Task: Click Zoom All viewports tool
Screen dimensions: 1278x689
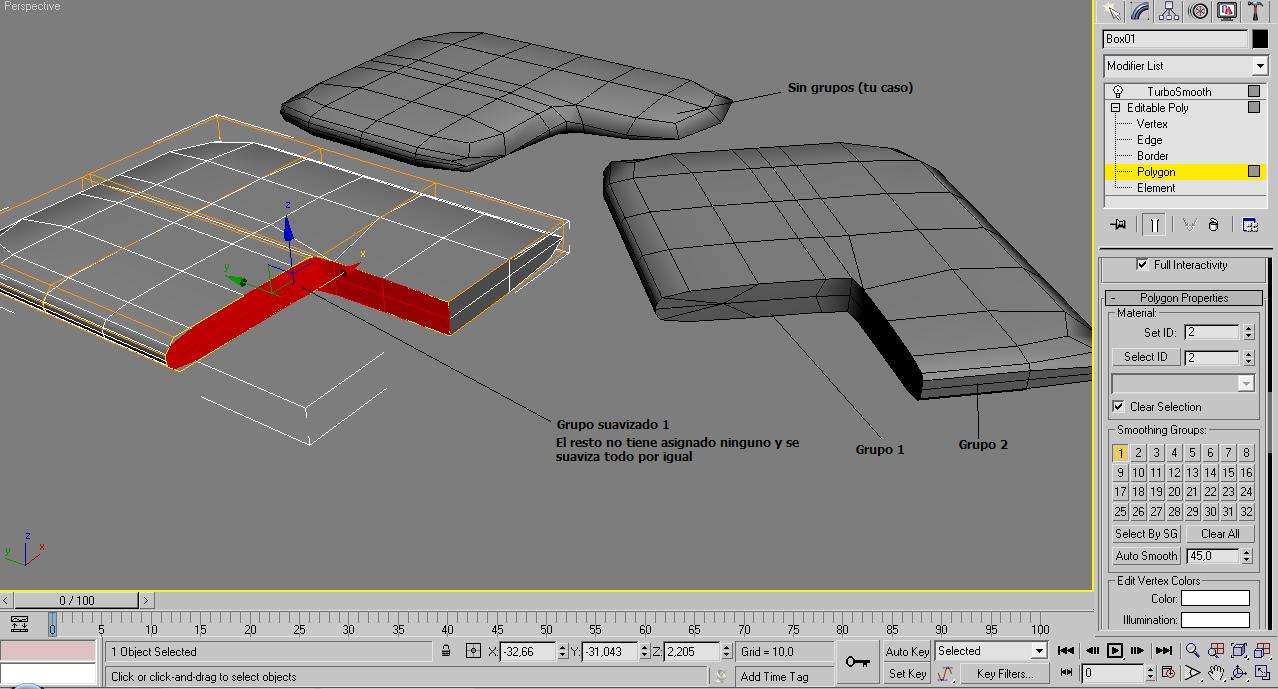Action: click(1216, 651)
